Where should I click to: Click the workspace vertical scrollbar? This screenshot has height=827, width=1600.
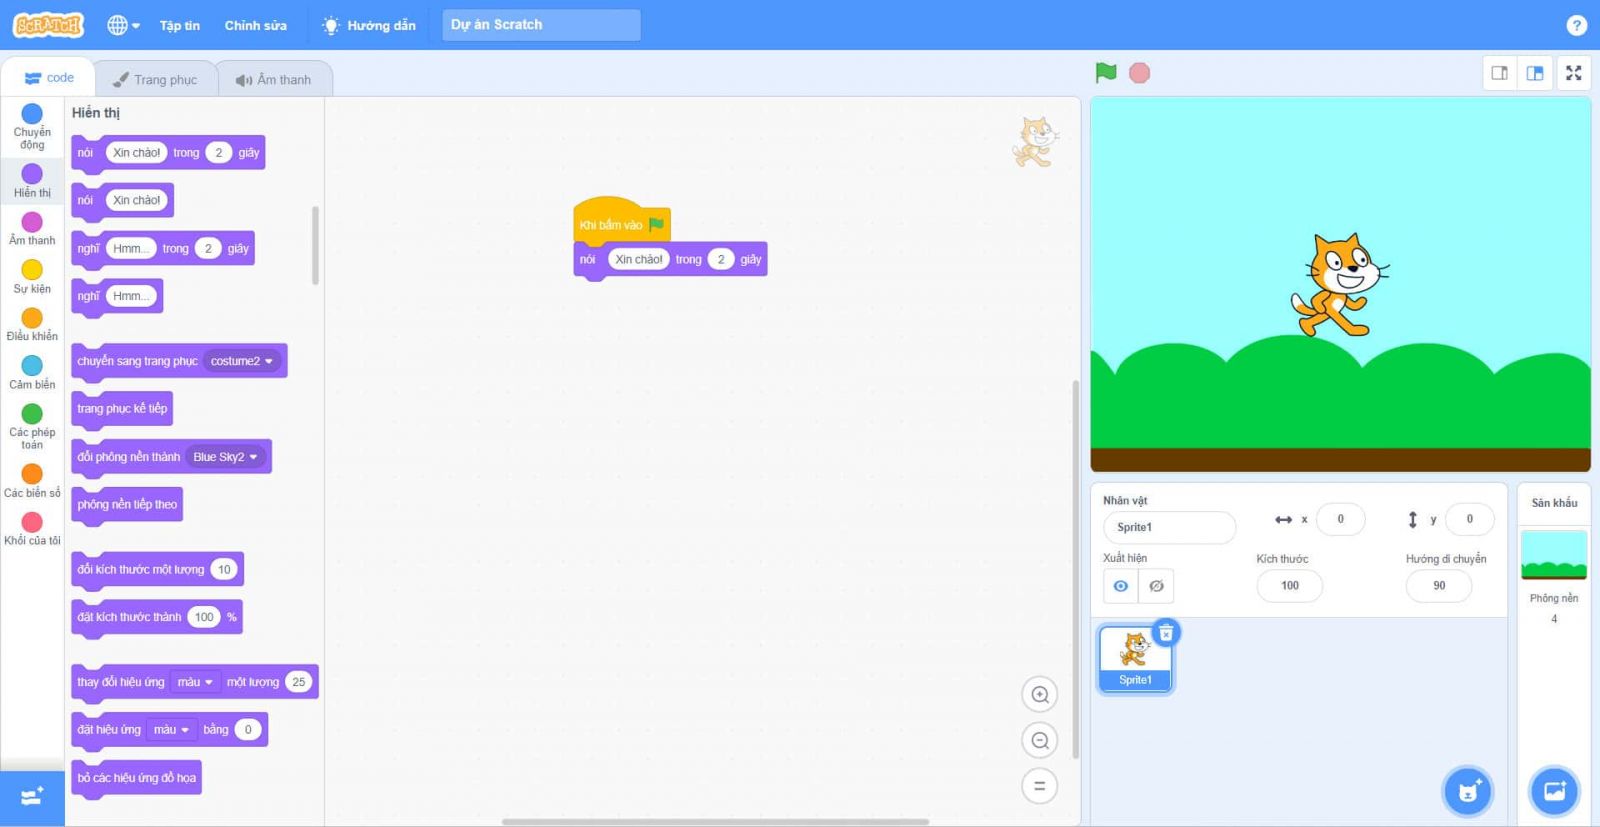[1075, 568]
